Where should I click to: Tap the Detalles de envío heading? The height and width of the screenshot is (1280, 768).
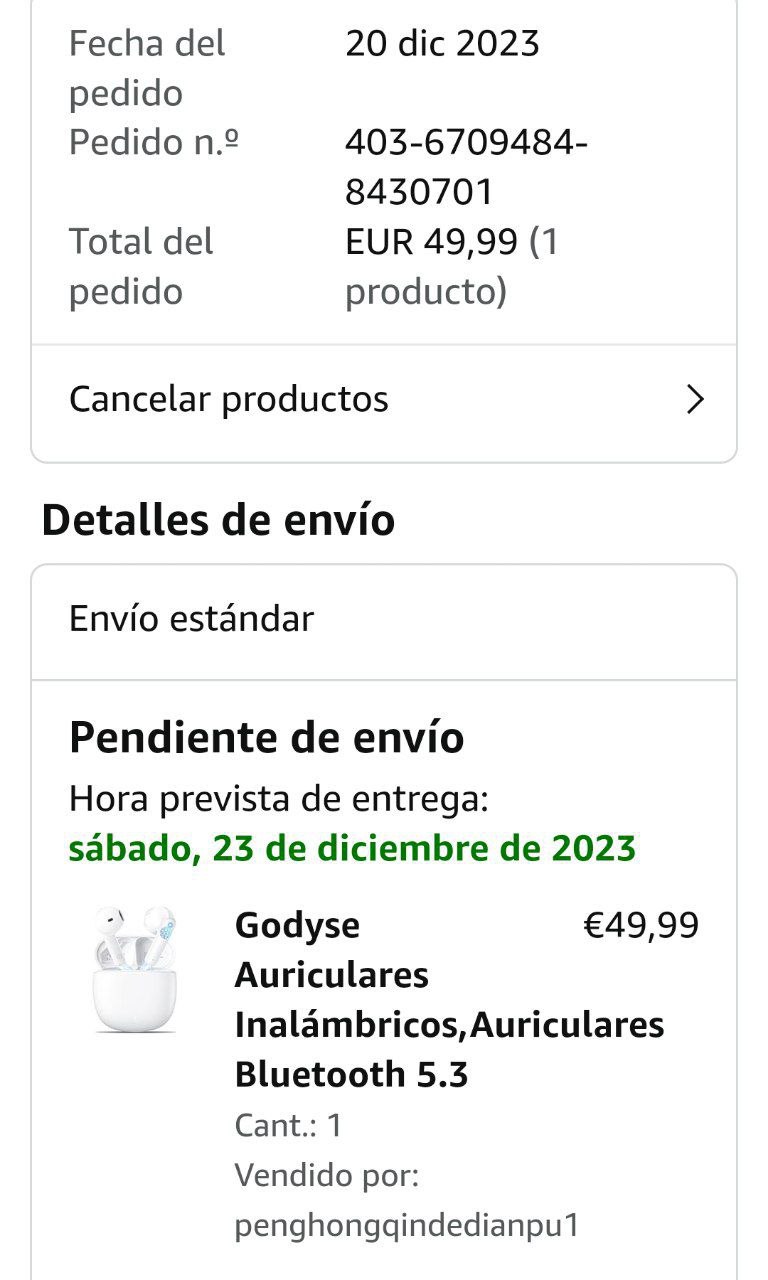(x=218, y=521)
